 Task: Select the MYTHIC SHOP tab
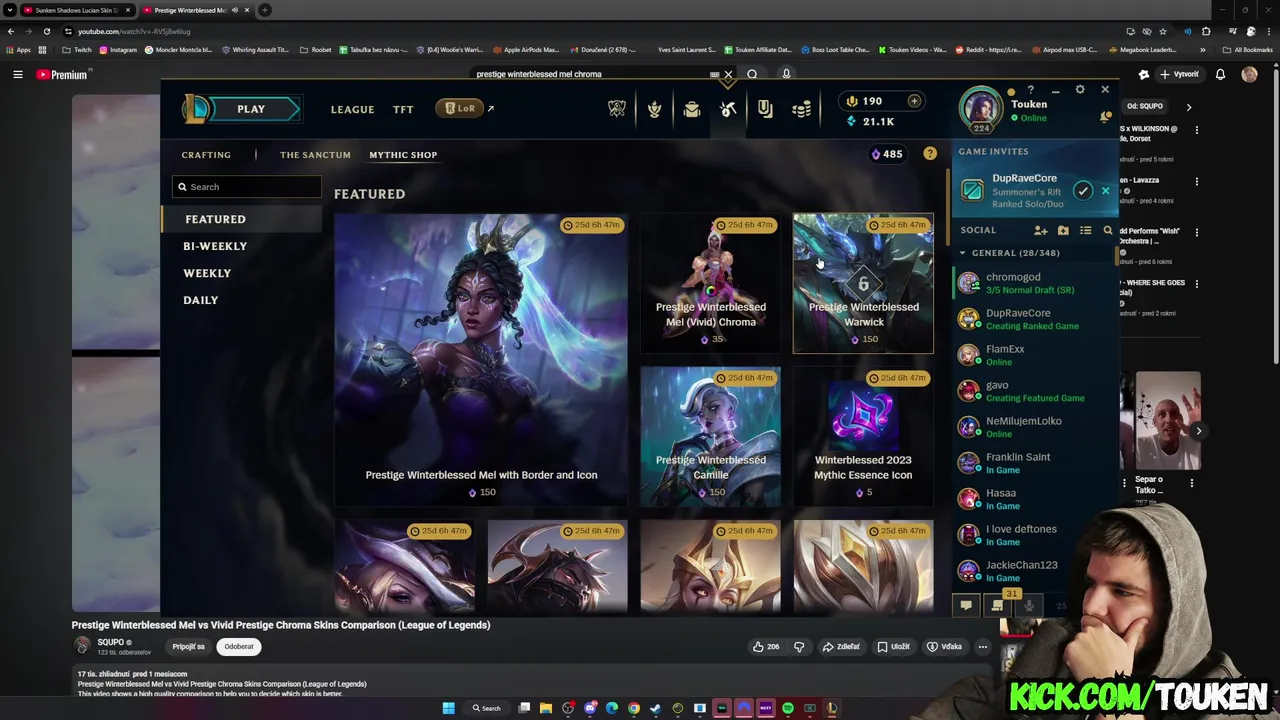[x=403, y=155]
